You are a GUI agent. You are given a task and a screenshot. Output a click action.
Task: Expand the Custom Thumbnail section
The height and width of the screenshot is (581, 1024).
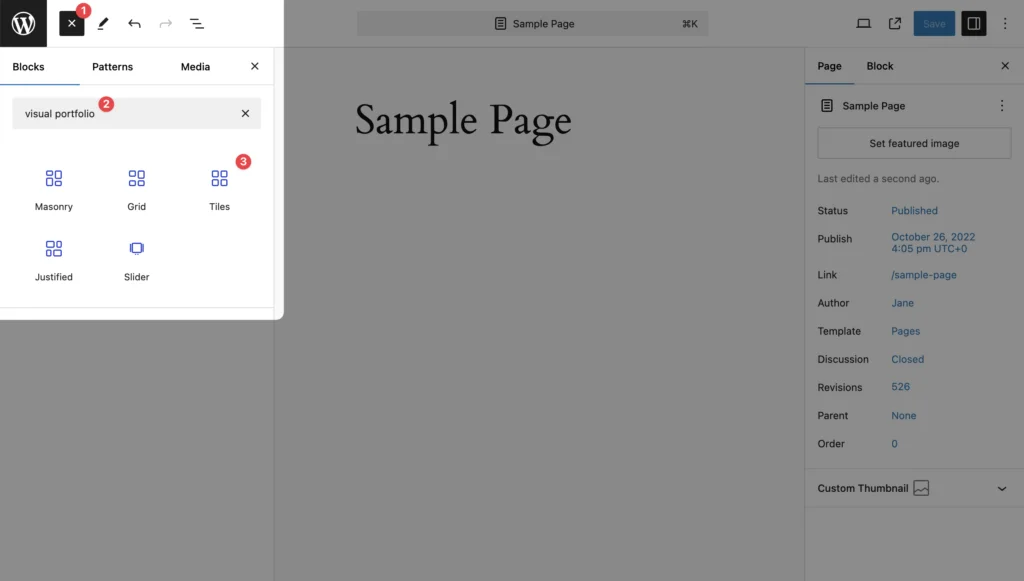tap(1002, 489)
